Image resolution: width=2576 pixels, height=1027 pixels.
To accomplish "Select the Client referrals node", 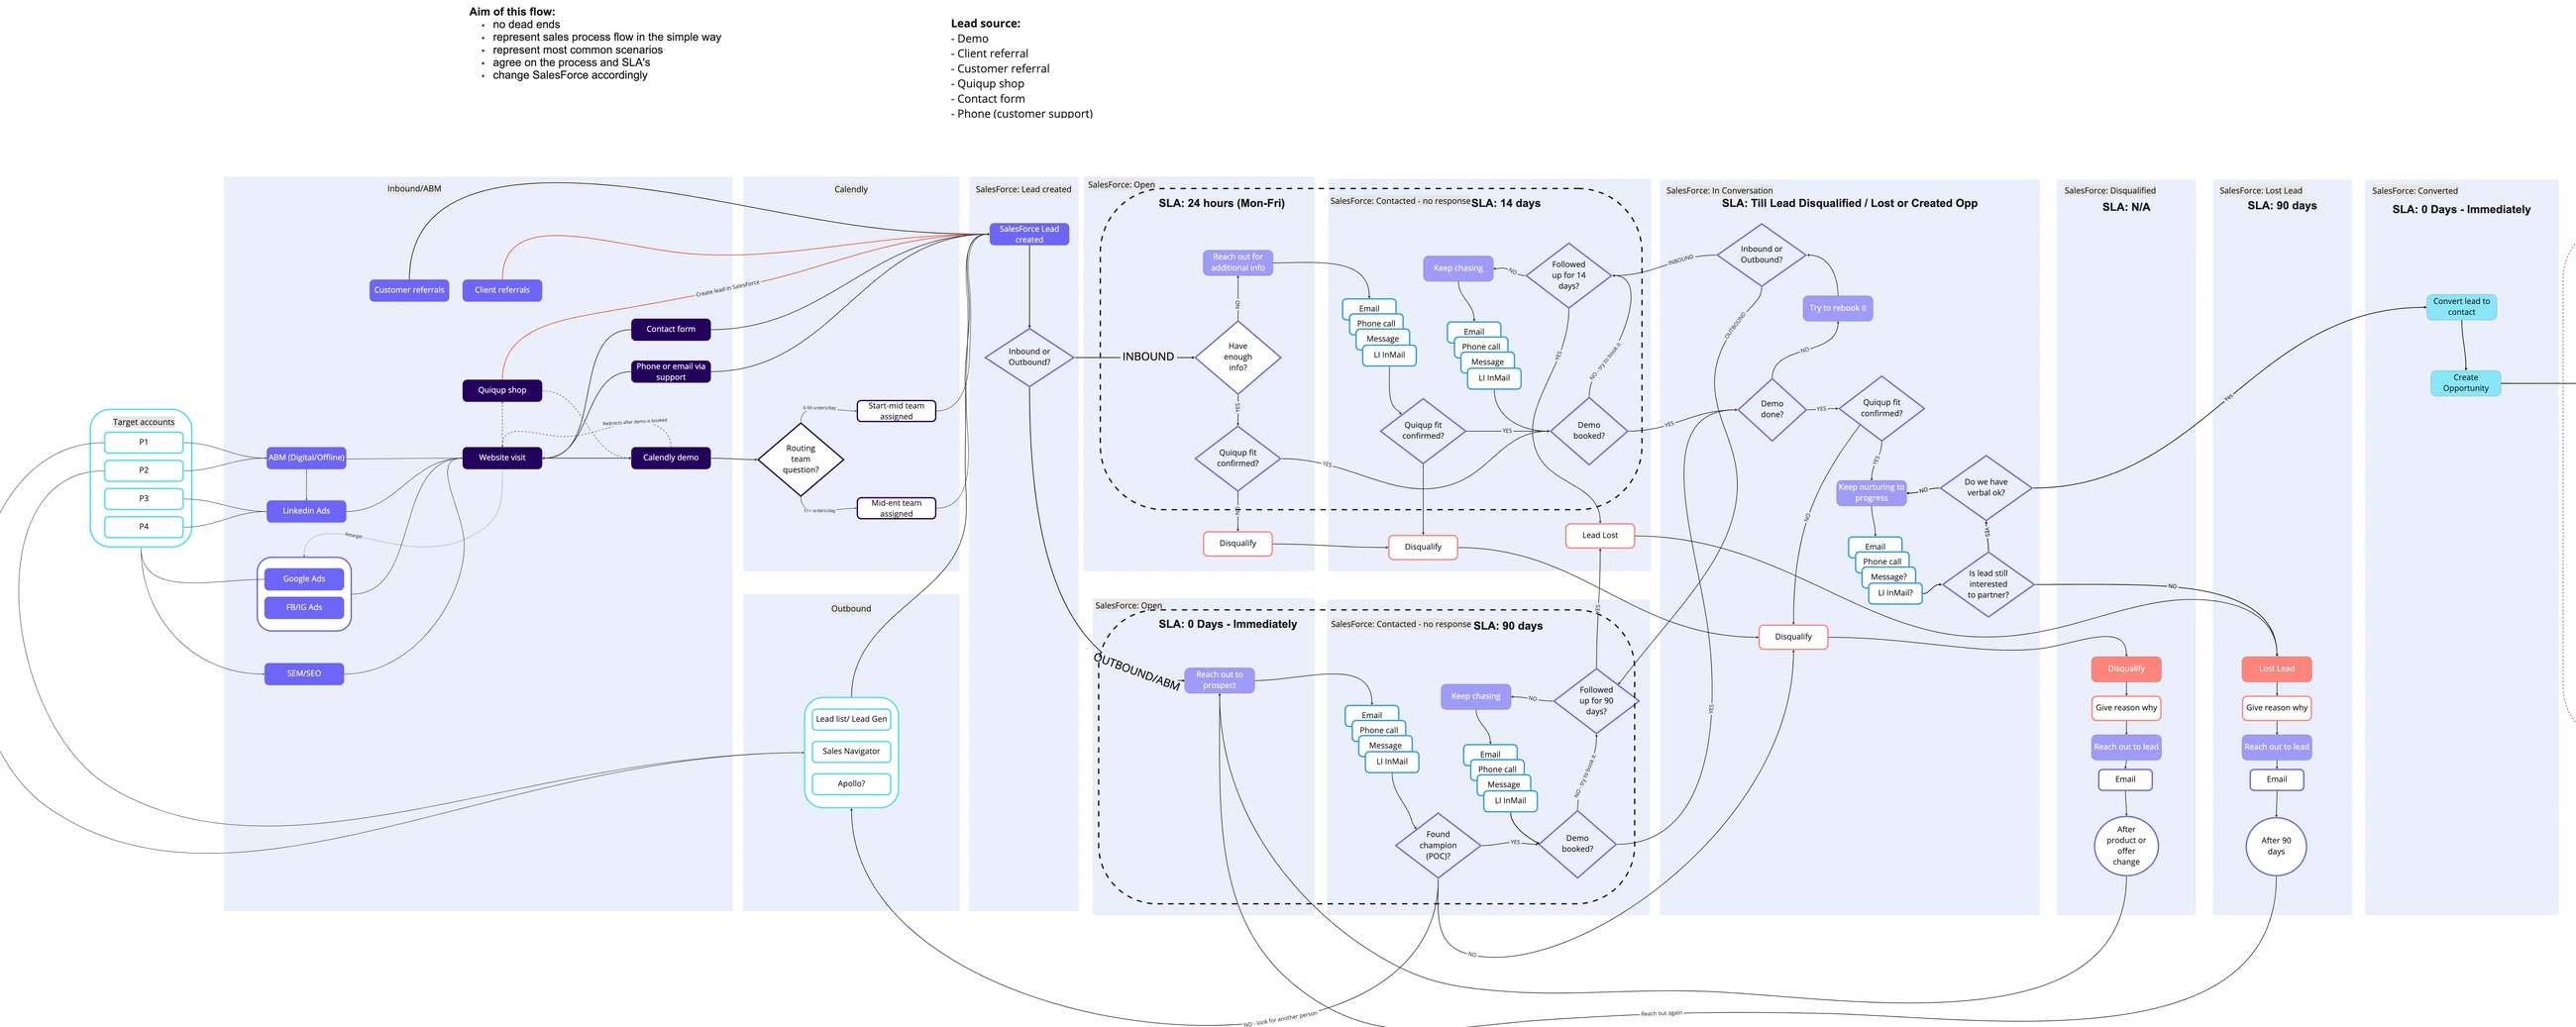I will click(x=502, y=290).
